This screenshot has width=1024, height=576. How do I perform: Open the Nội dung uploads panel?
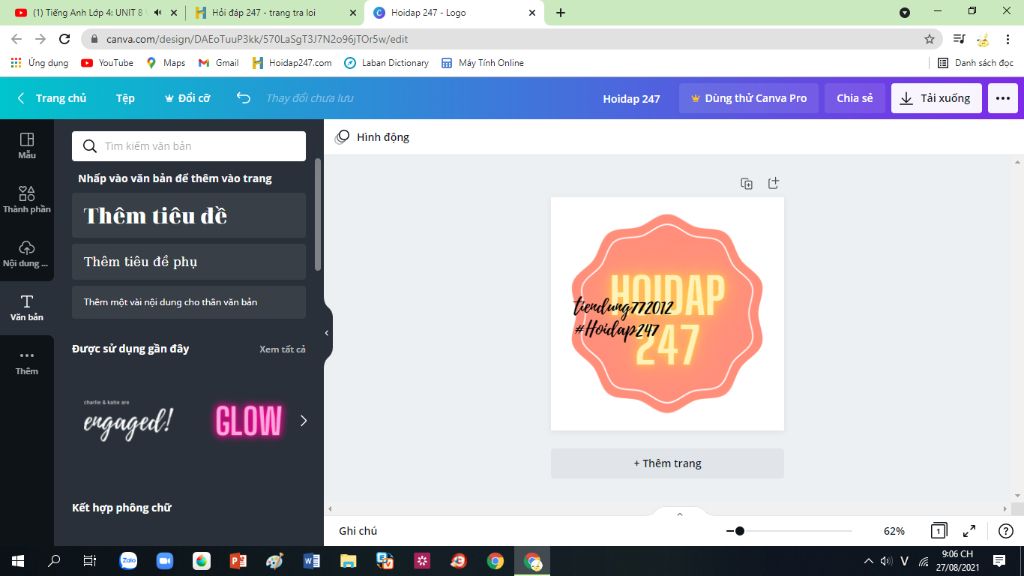(x=27, y=253)
